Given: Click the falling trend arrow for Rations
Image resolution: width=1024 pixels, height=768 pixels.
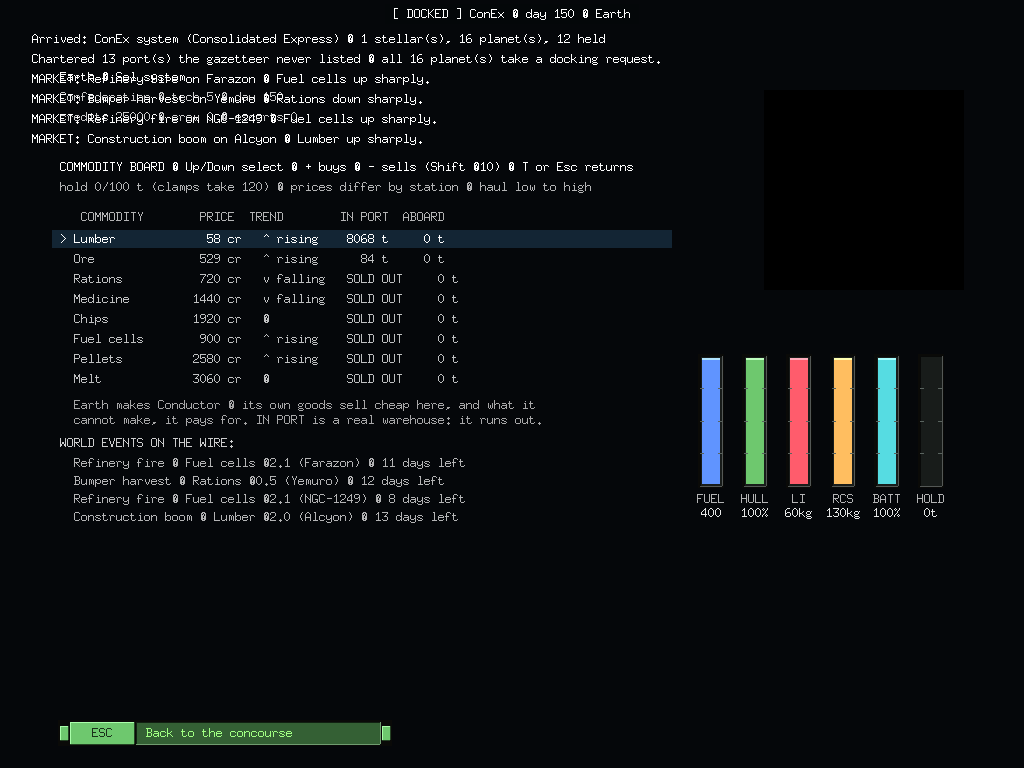Looking at the screenshot, I should 266,280.
